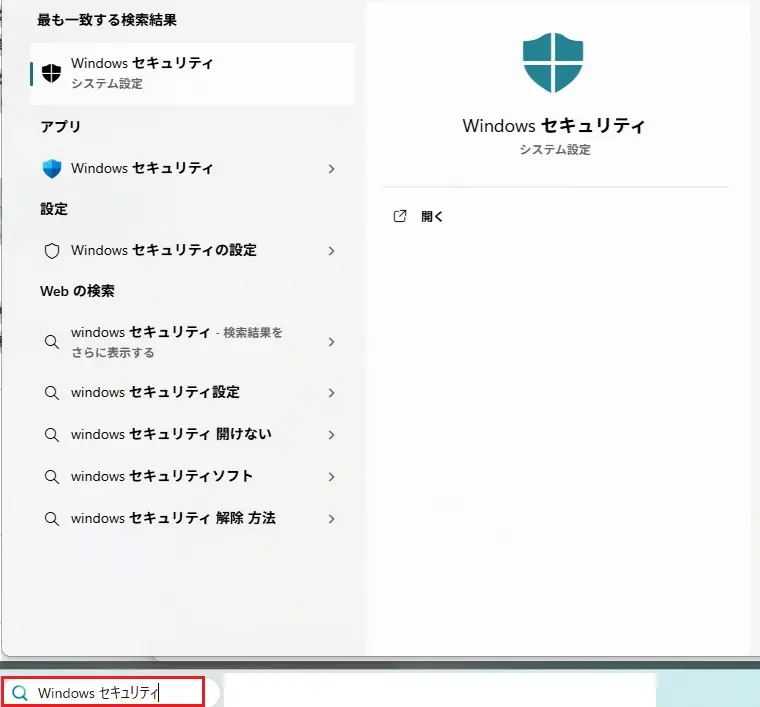Click search icon beside windows セキュリティ設定
The image size is (760, 707).
coord(52,393)
